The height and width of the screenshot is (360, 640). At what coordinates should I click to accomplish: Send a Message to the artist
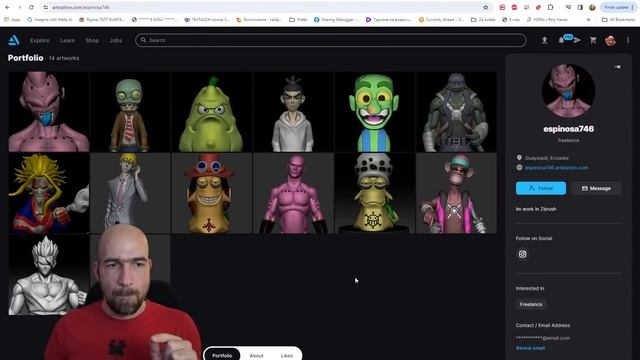point(596,188)
